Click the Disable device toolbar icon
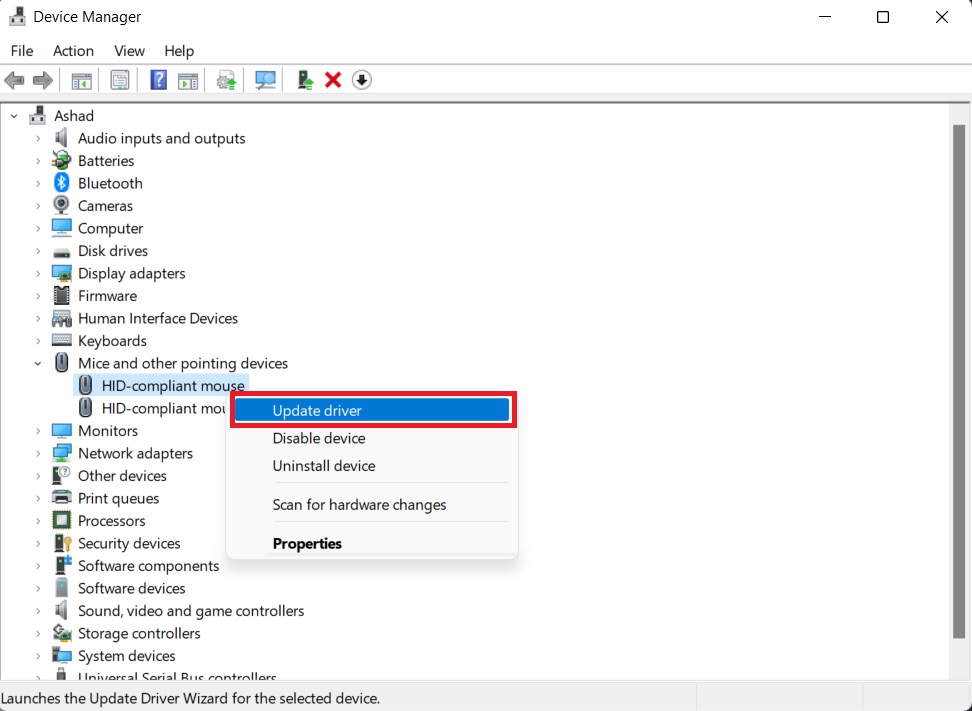Viewport: 972px width, 711px height. pyautogui.click(x=361, y=80)
